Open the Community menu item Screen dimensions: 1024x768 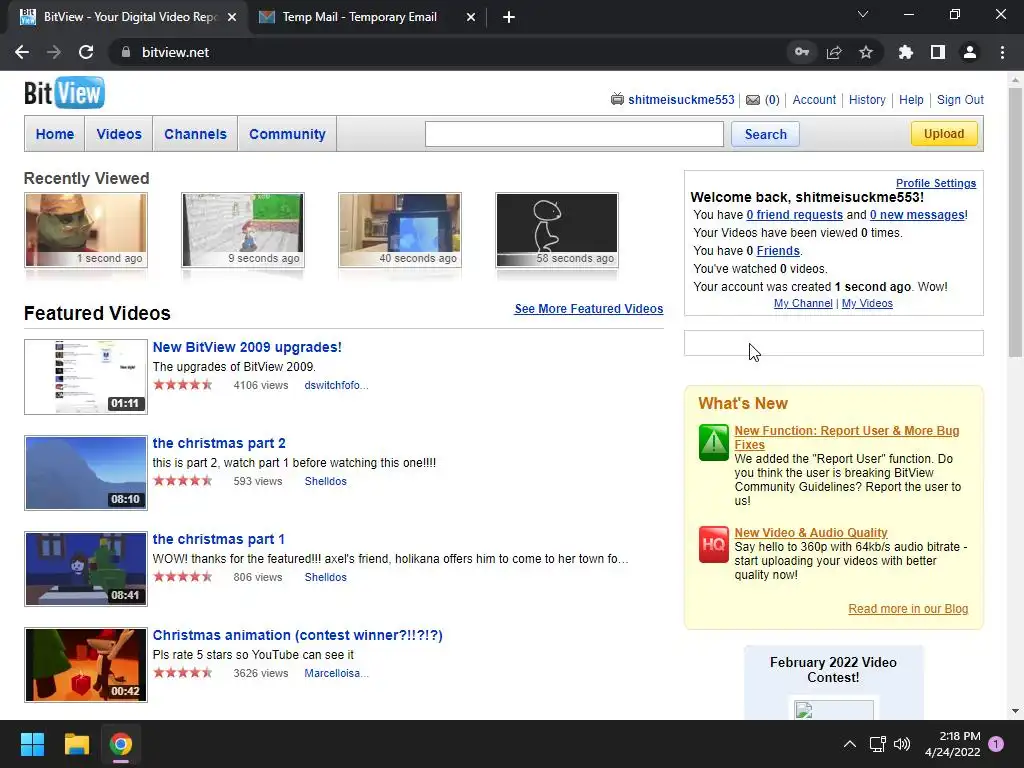point(287,134)
